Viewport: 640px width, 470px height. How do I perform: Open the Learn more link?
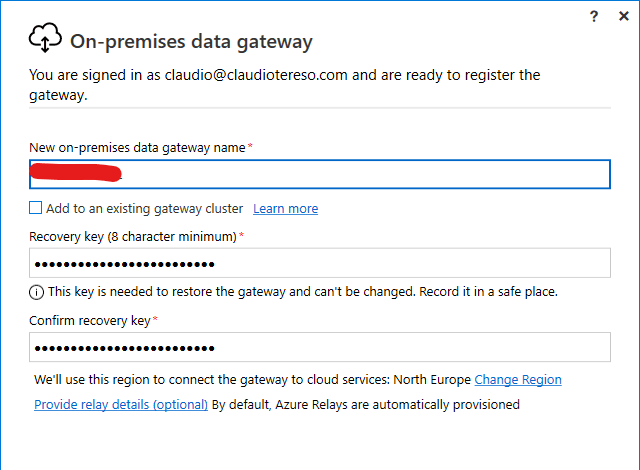(285, 209)
